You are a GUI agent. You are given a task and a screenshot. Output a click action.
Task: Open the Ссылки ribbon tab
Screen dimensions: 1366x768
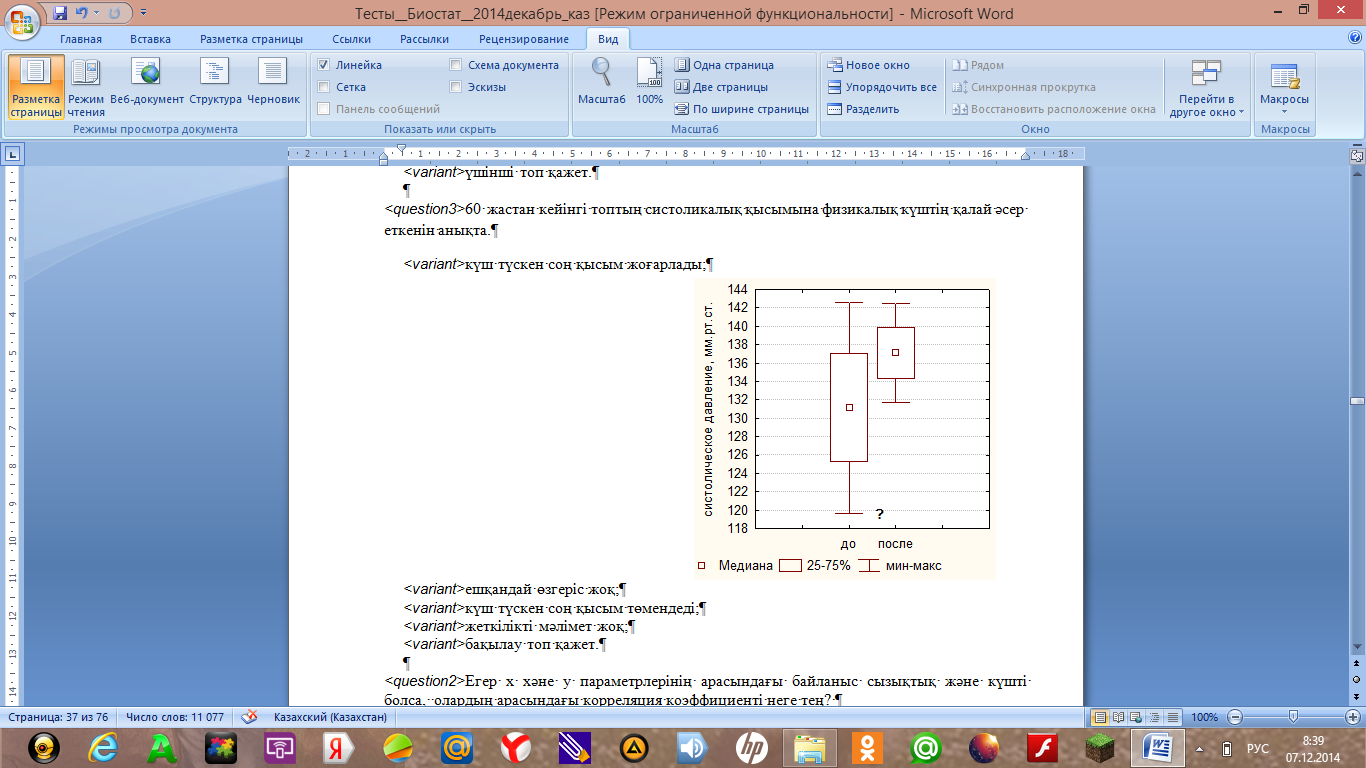(x=352, y=39)
